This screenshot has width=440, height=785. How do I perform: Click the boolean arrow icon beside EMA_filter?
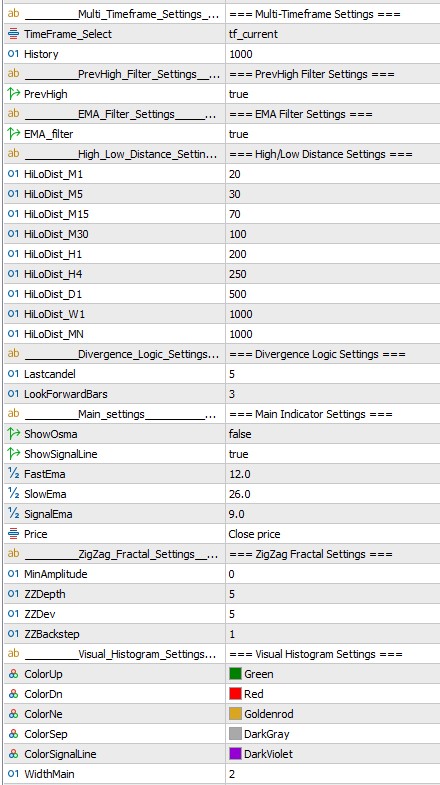coord(14,134)
